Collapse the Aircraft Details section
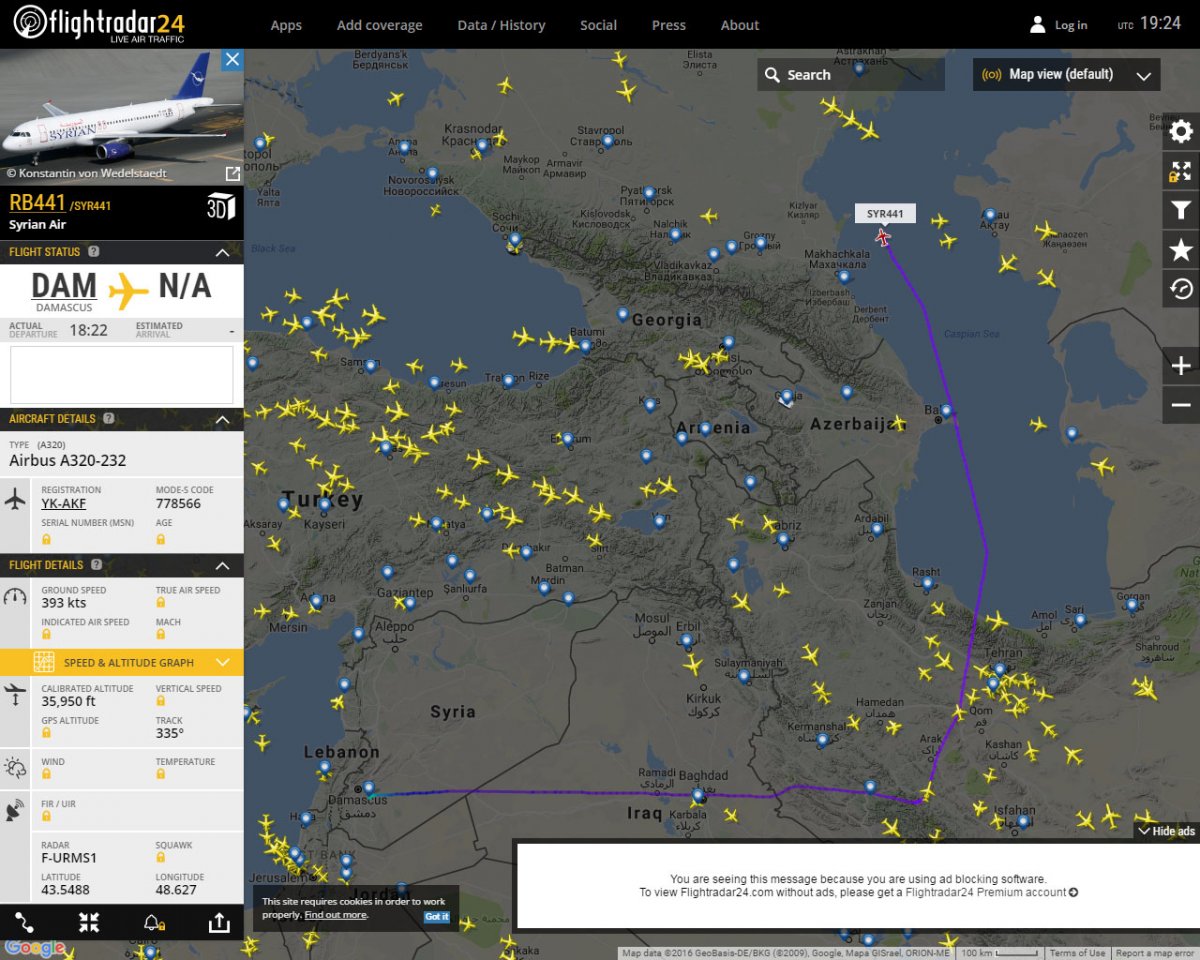 click(x=223, y=419)
